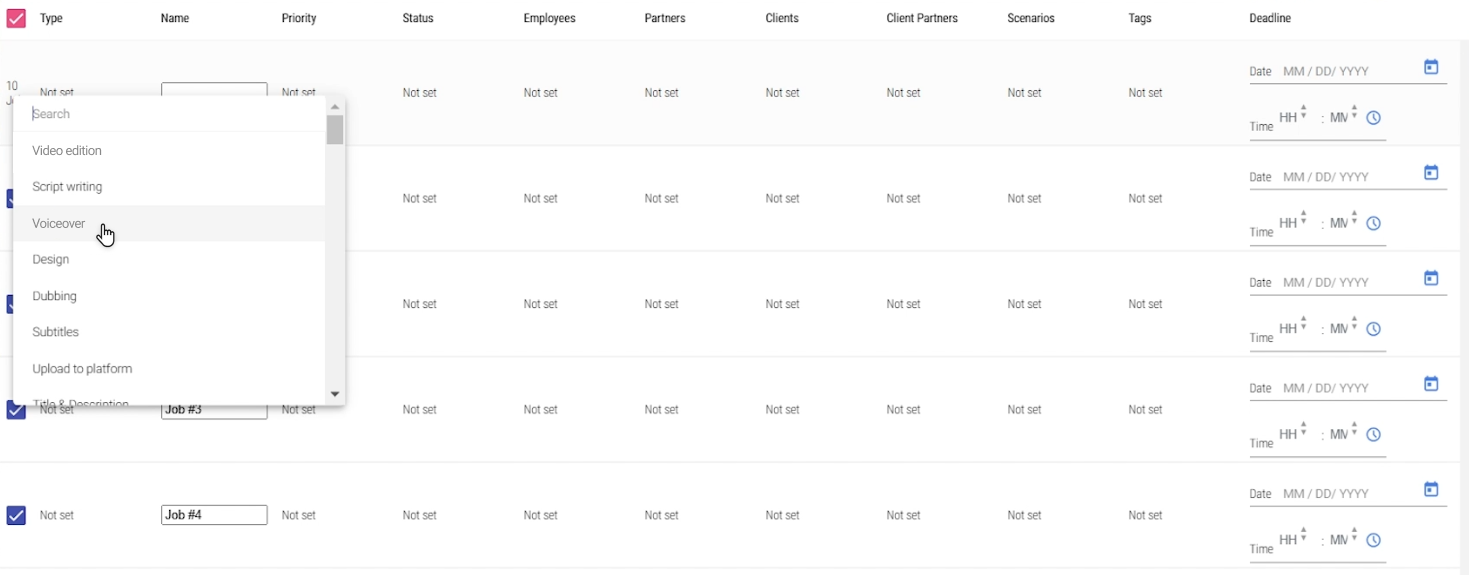Click clock icon in Job #4 time field
This screenshot has width=1469, height=575.
1374,540
